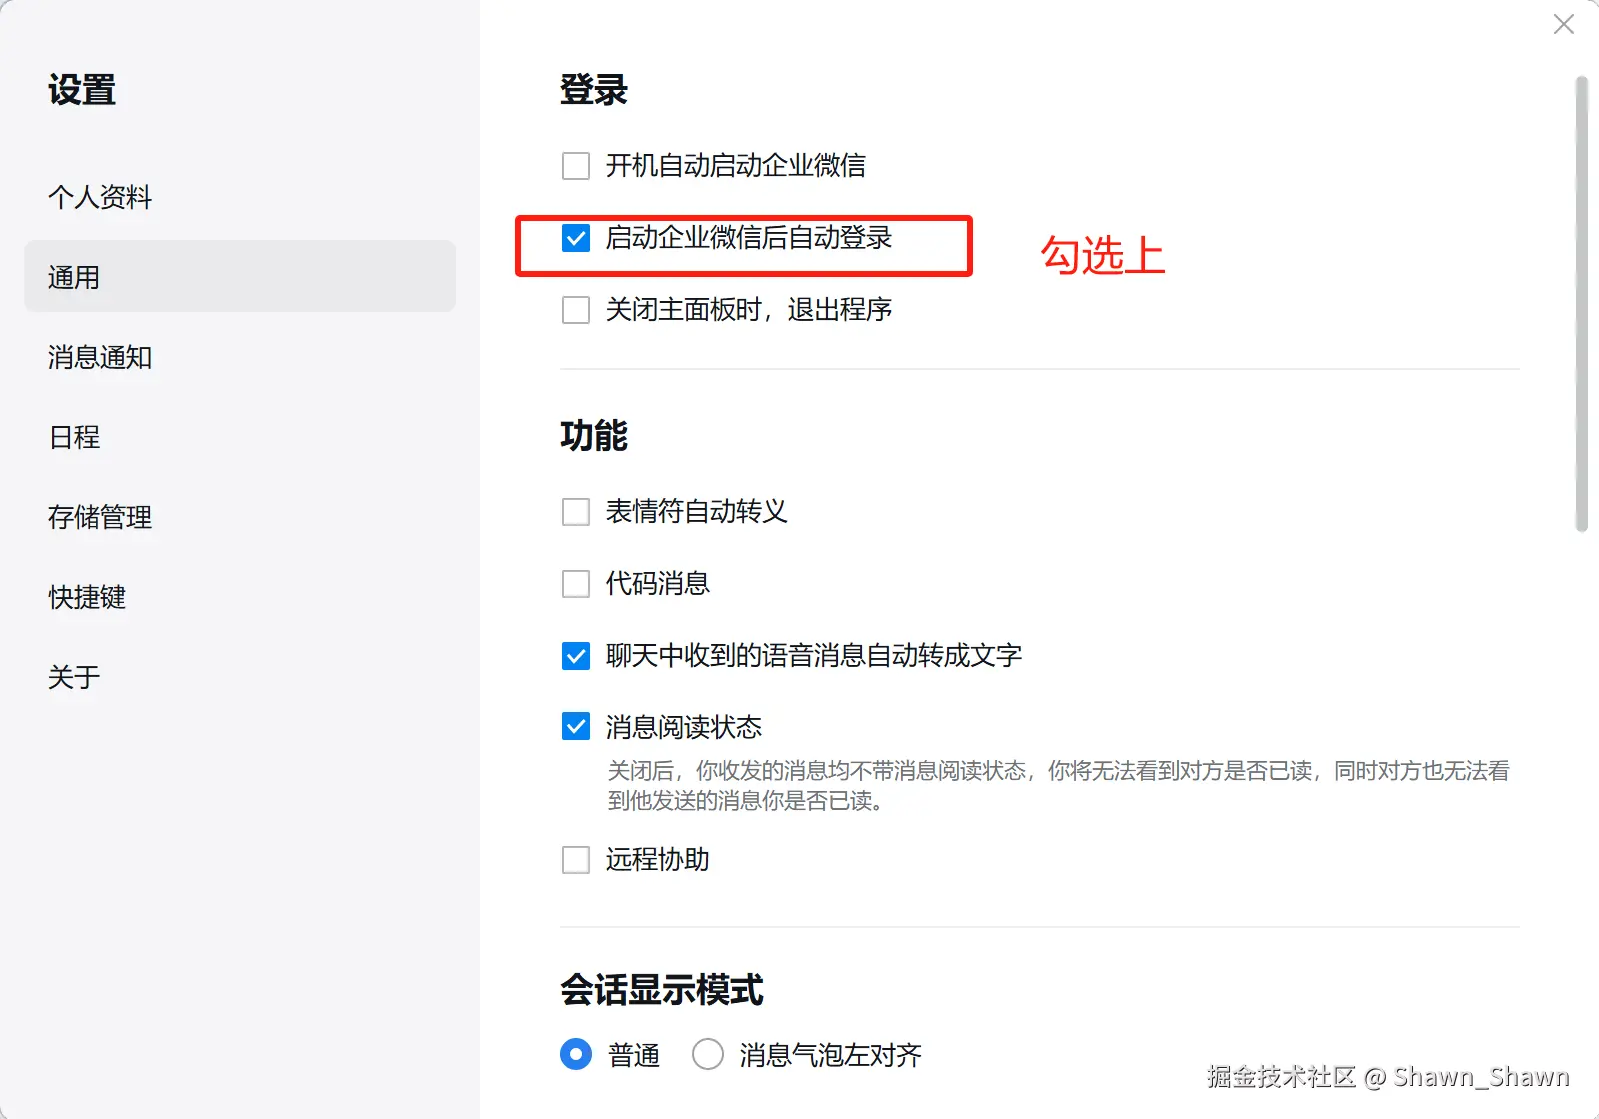Open the 个人资料 settings section
The height and width of the screenshot is (1119, 1599).
tap(240, 197)
